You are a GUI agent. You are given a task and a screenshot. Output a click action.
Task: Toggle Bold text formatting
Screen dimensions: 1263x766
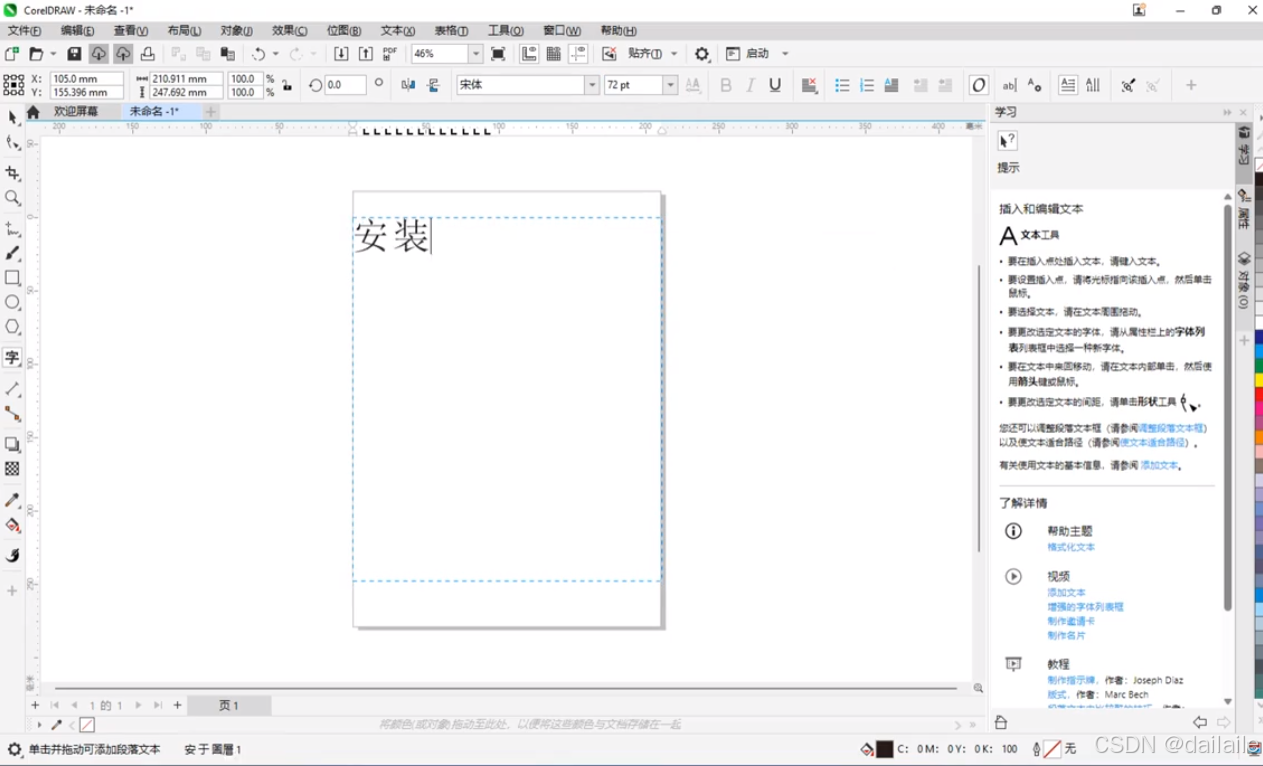pyautogui.click(x=726, y=85)
